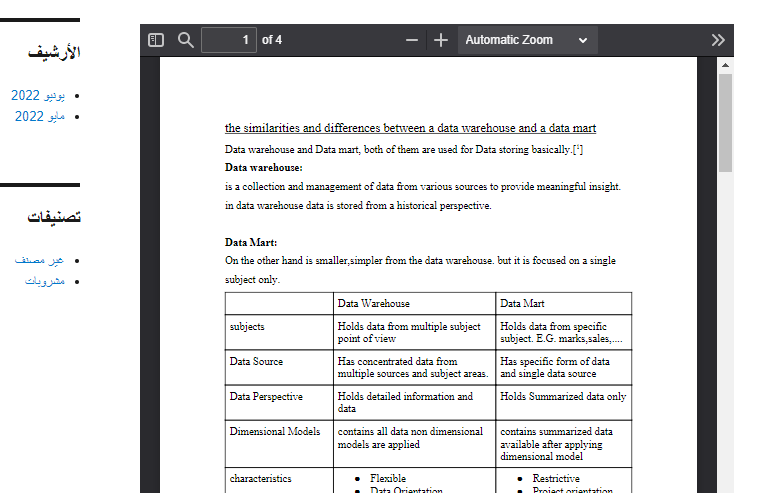Open the غير مصنف category link
The width and height of the screenshot is (762, 493).
tap(40, 260)
